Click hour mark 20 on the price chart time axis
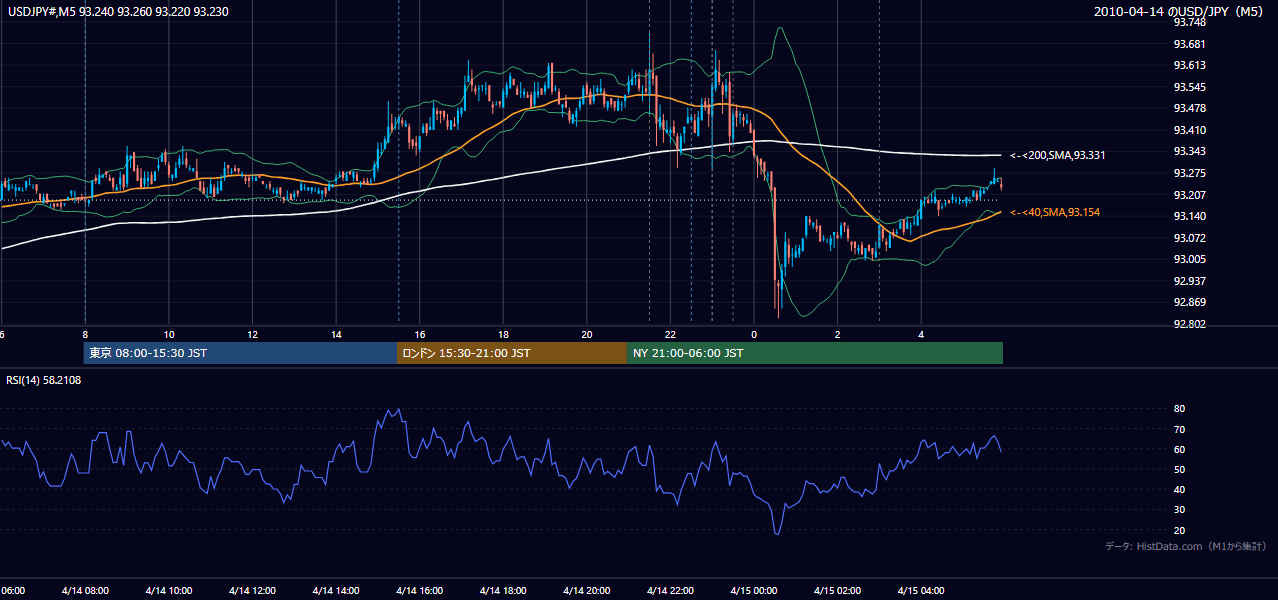 pyautogui.click(x=587, y=334)
